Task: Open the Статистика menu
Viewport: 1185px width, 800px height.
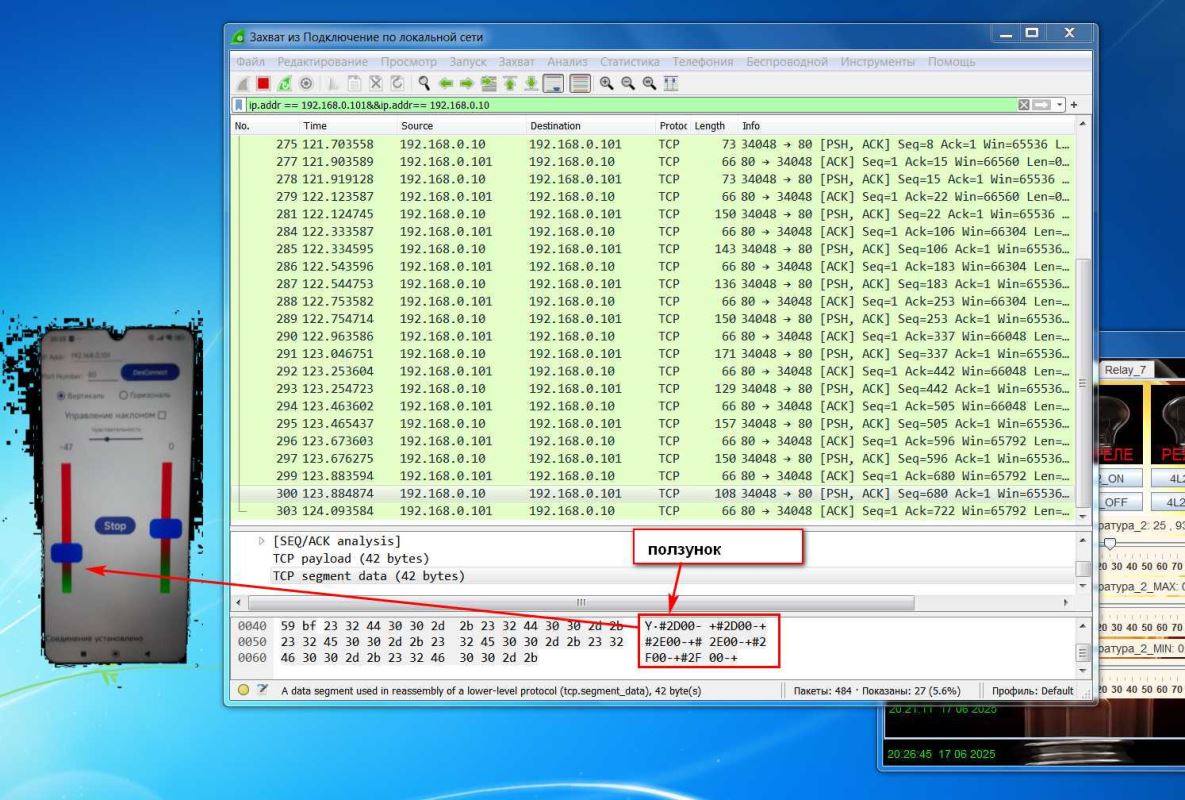Action: [629, 62]
